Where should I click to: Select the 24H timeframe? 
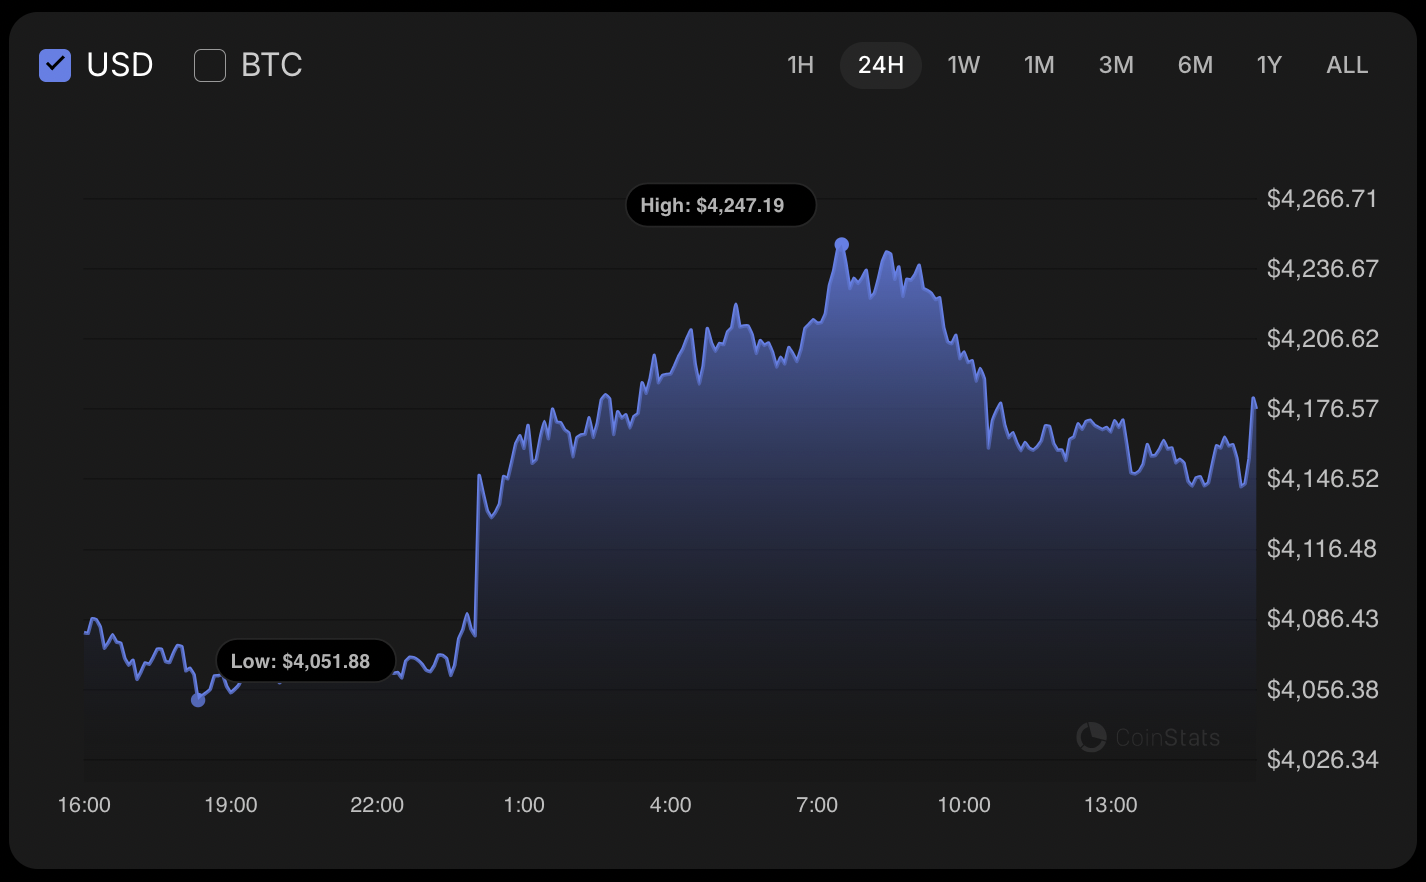click(880, 64)
